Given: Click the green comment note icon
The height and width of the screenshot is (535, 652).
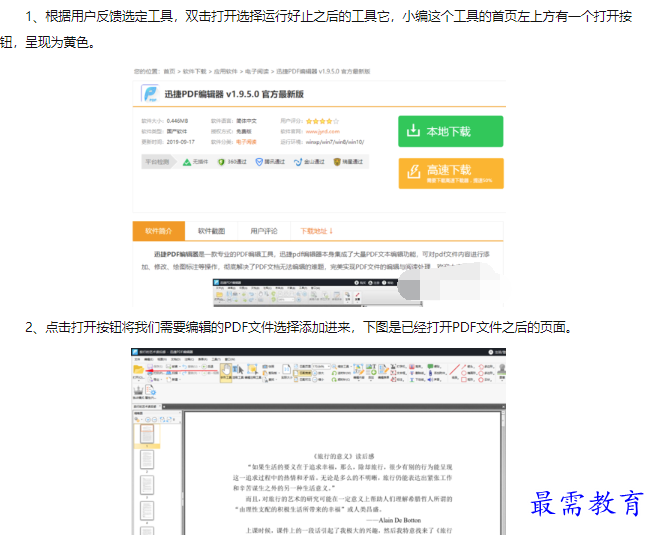Looking at the screenshot, I should [x=430, y=366].
